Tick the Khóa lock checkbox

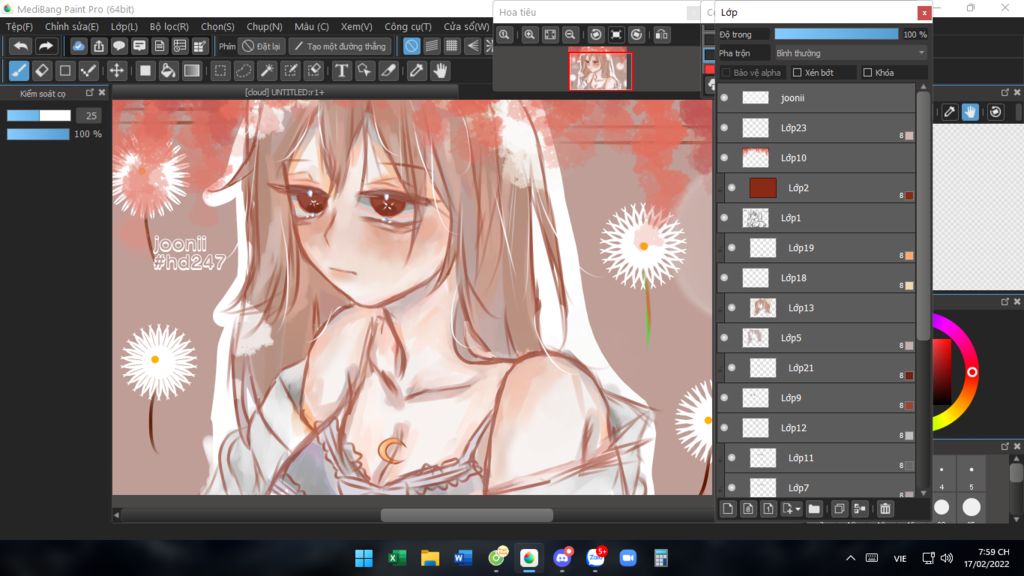(x=867, y=73)
